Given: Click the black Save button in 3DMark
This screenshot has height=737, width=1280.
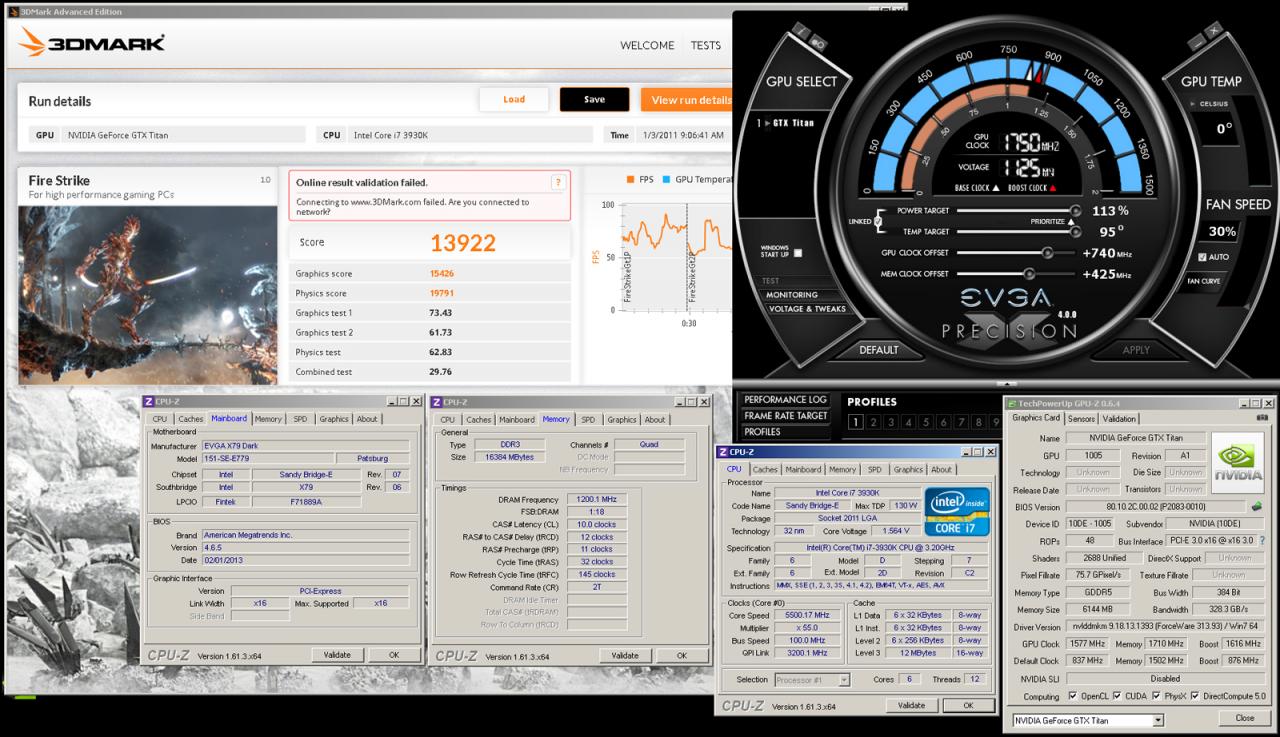Looking at the screenshot, I should (594, 100).
